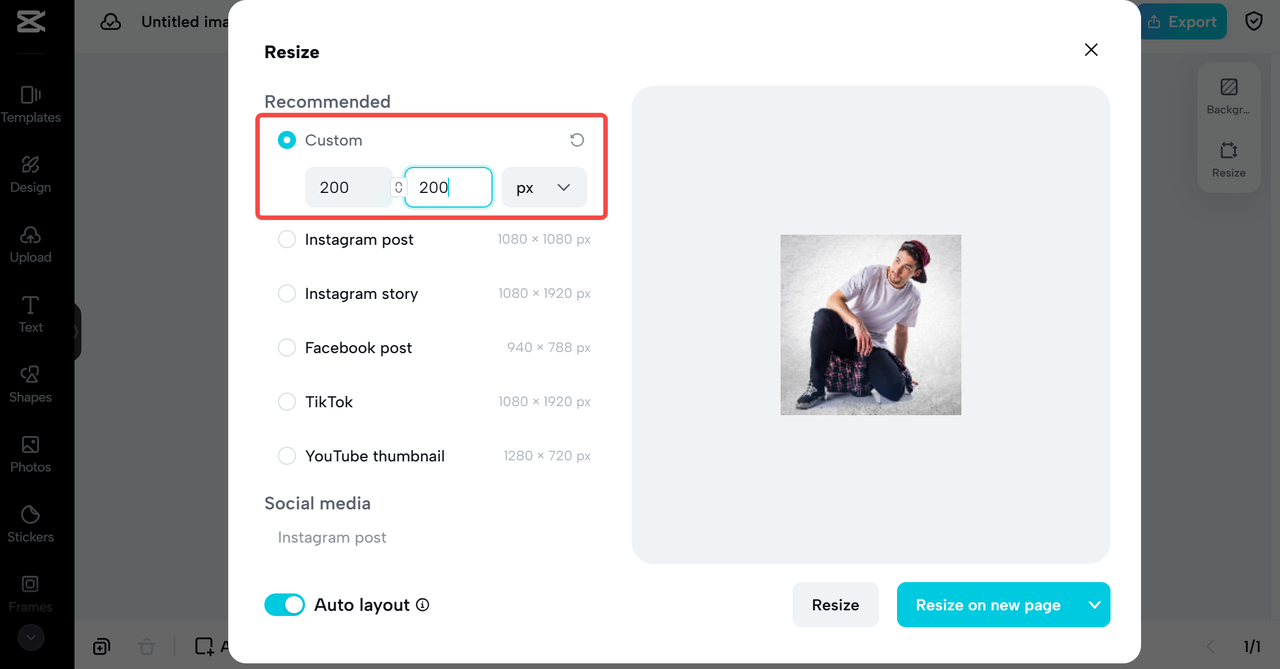This screenshot has width=1280, height=669.
Task: Open the Stickers sidebar panel
Action: [31, 524]
